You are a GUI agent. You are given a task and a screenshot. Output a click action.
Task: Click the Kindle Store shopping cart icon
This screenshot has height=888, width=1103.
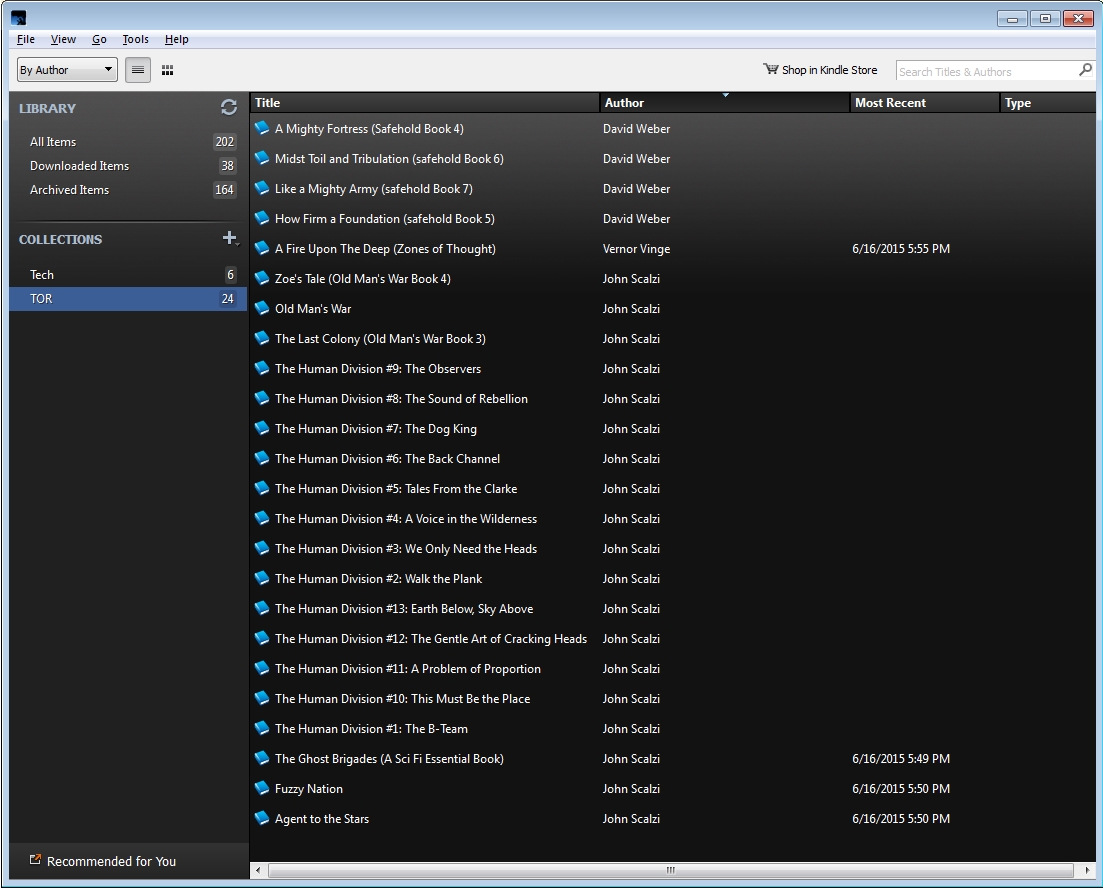(x=770, y=70)
